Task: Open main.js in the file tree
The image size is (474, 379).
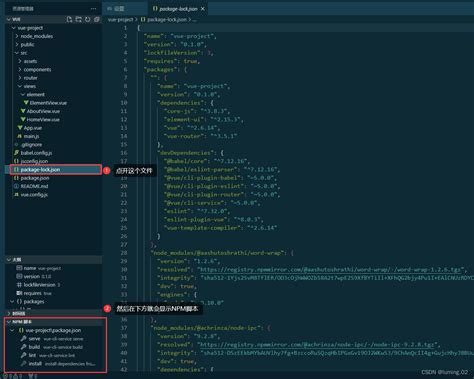Action: click(32, 136)
